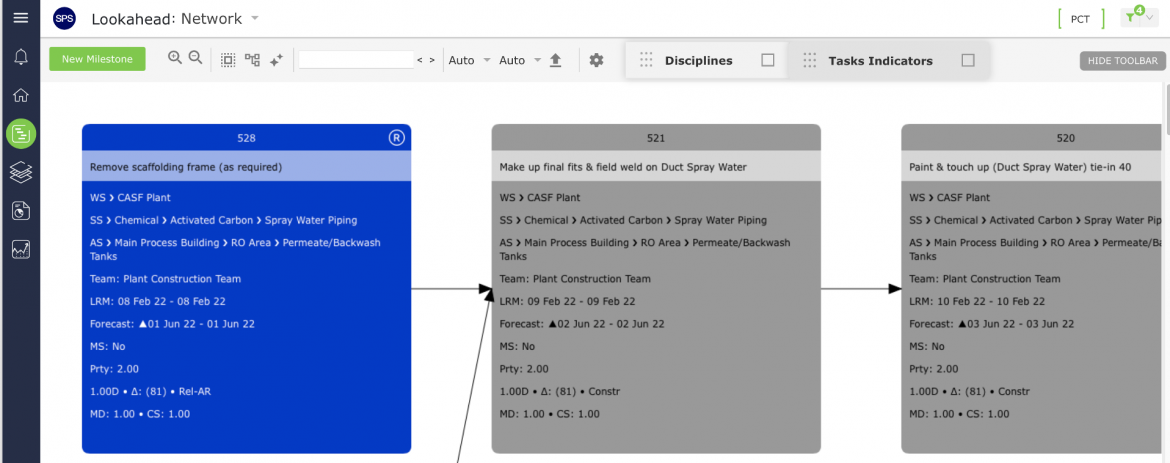Screen dimensions: 1170x463
Task: Click 'MS: No' in task 520
Action: tap(927, 347)
